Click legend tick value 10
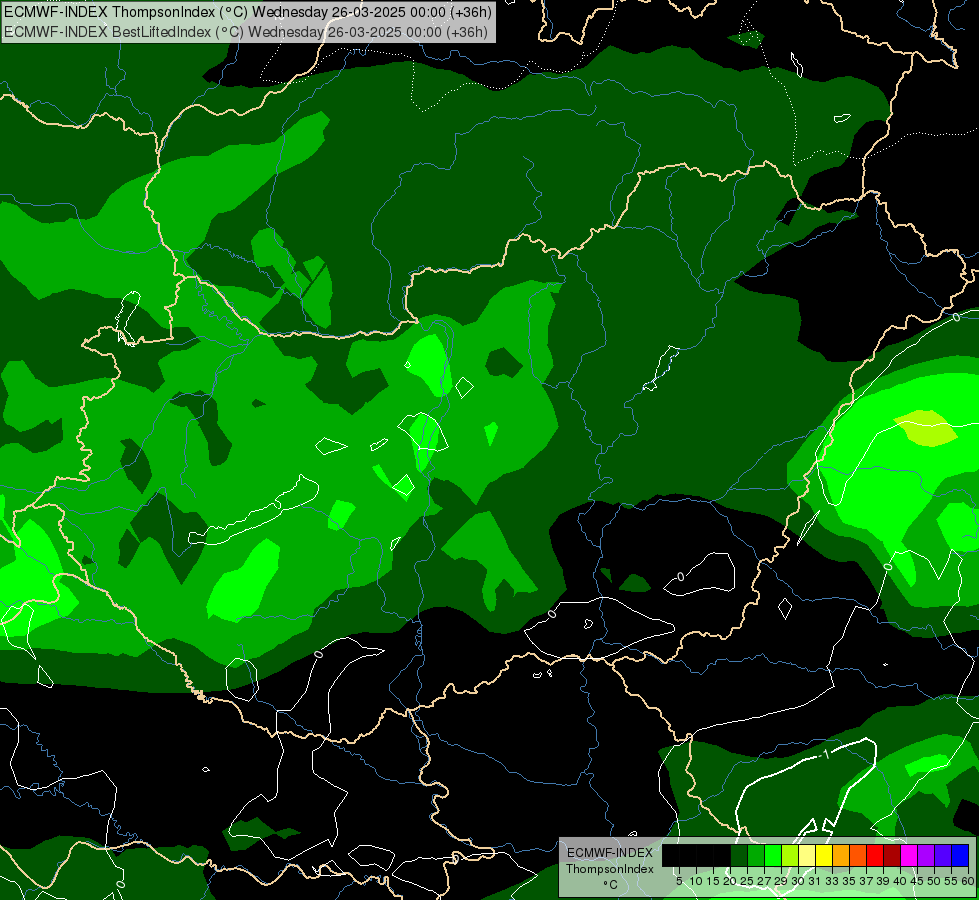 tap(696, 881)
